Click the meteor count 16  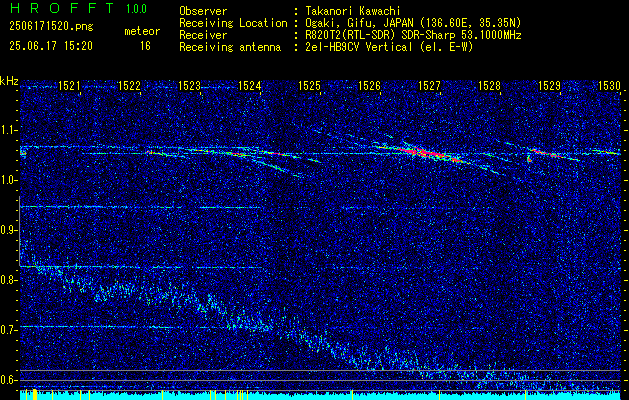pyautogui.click(x=145, y=46)
